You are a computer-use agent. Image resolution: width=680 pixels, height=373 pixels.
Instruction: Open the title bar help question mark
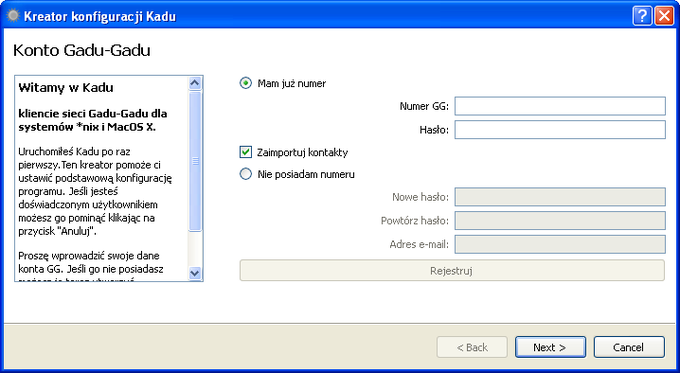(x=642, y=16)
